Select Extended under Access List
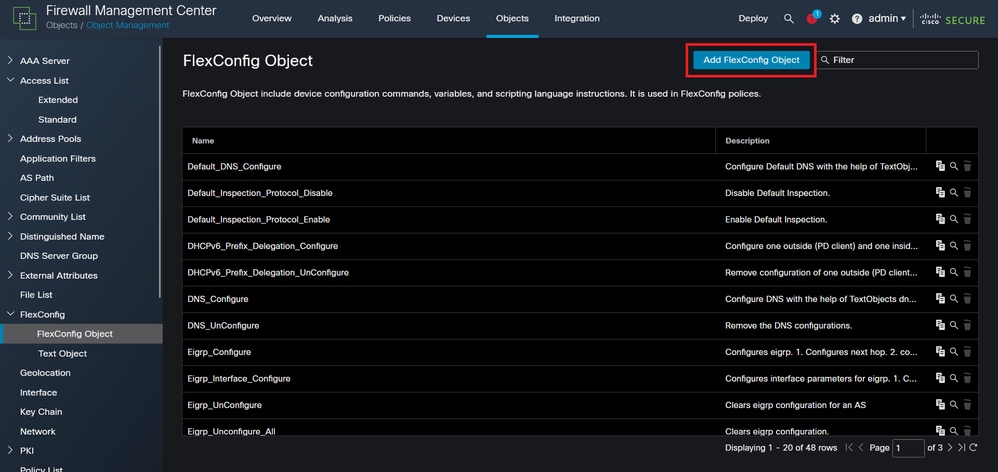998x472 pixels. [58, 100]
